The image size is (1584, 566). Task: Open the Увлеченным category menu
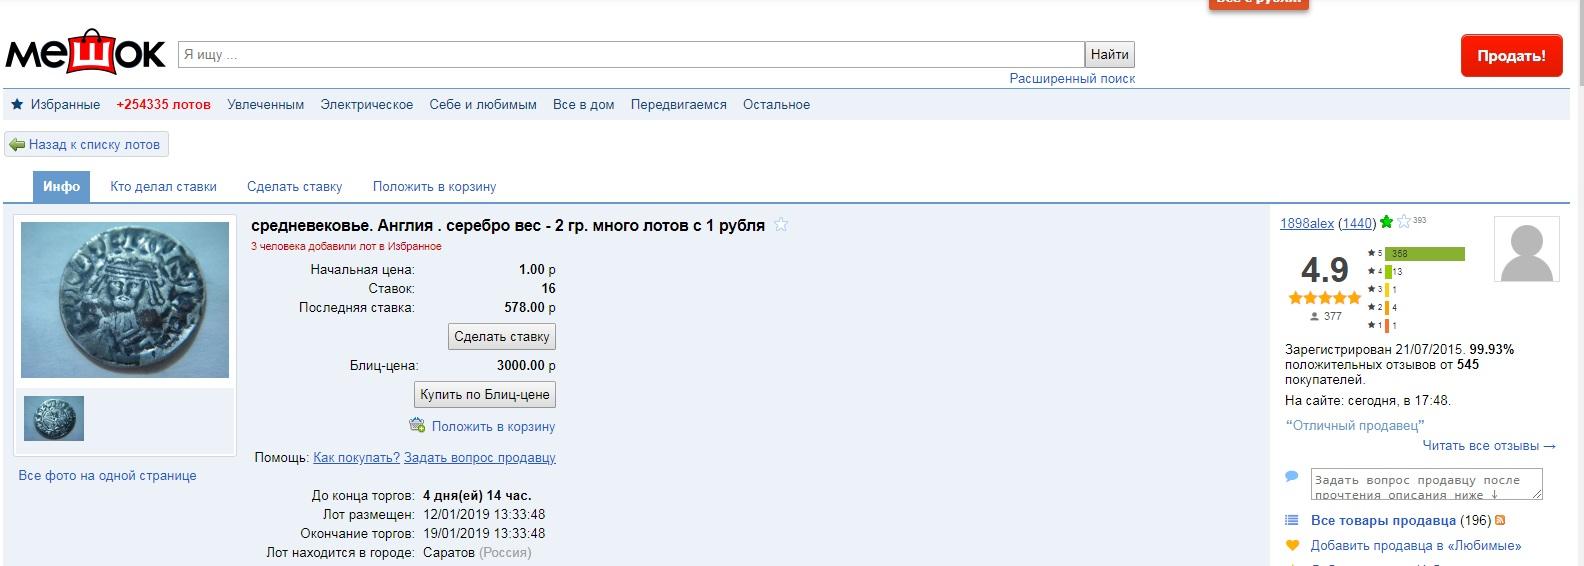point(265,104)
